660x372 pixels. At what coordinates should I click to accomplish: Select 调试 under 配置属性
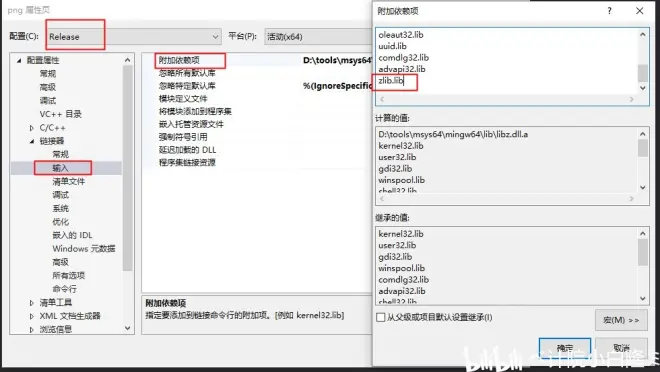48,101
